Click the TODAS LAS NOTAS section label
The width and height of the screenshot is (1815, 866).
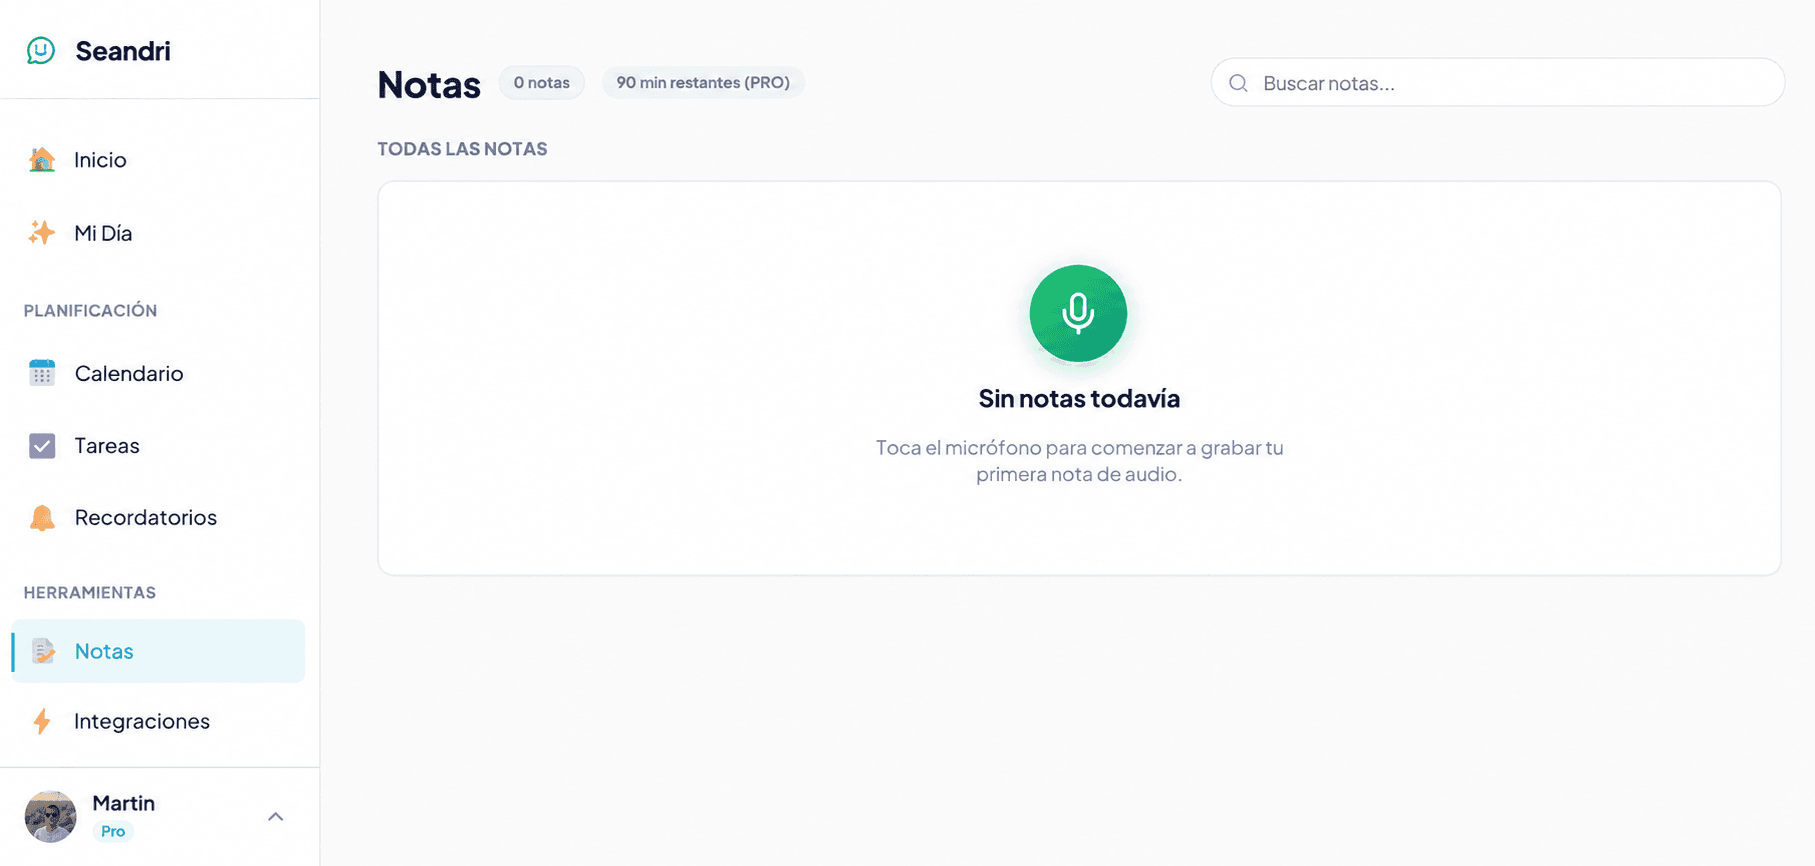tap(462, 148)
